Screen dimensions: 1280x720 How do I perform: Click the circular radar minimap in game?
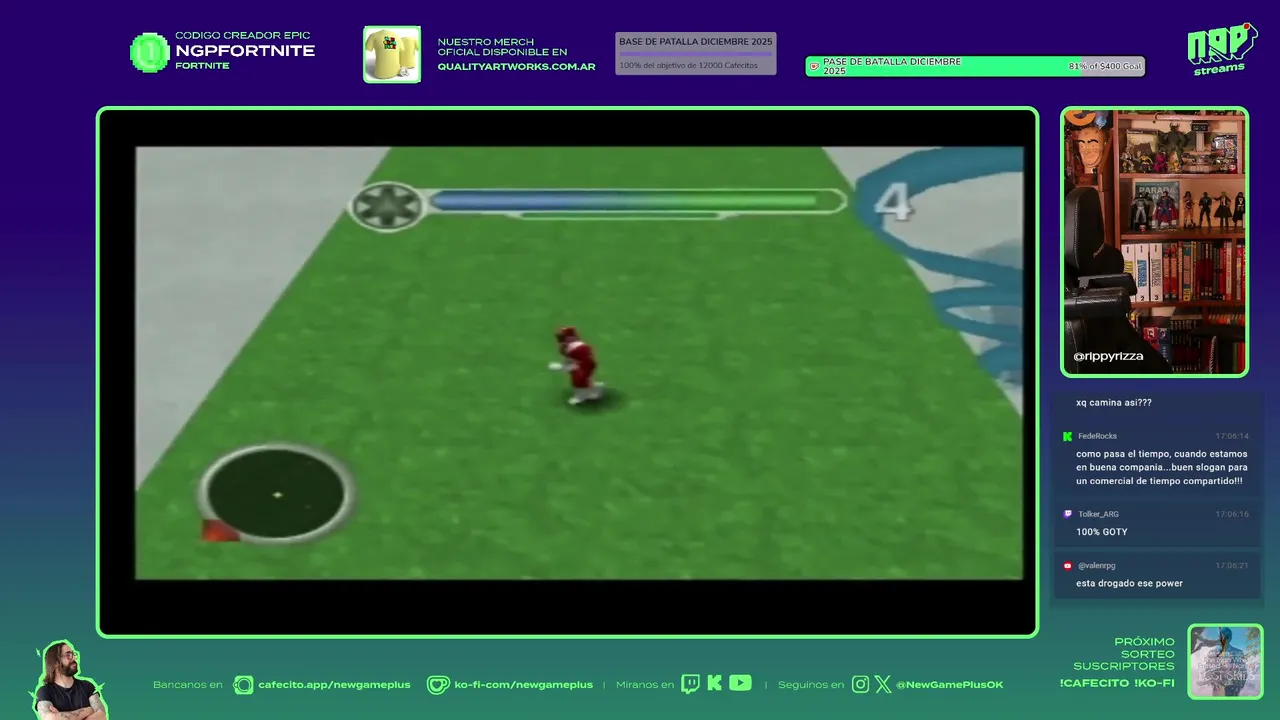(x=276, y=494)
